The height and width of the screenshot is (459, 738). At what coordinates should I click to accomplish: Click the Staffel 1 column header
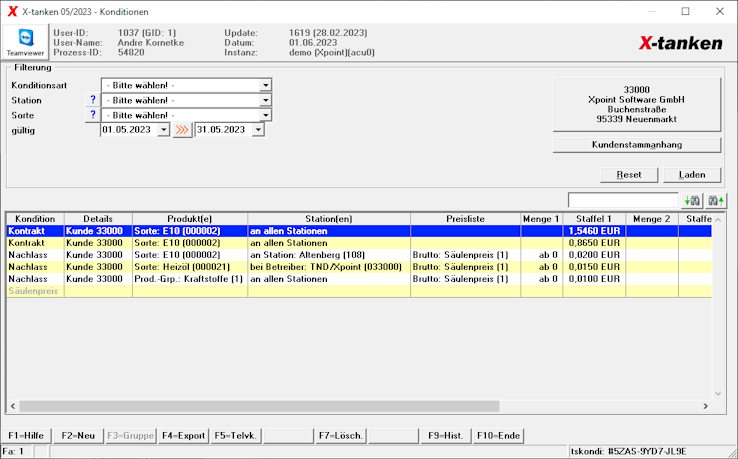tap(594, 219)
